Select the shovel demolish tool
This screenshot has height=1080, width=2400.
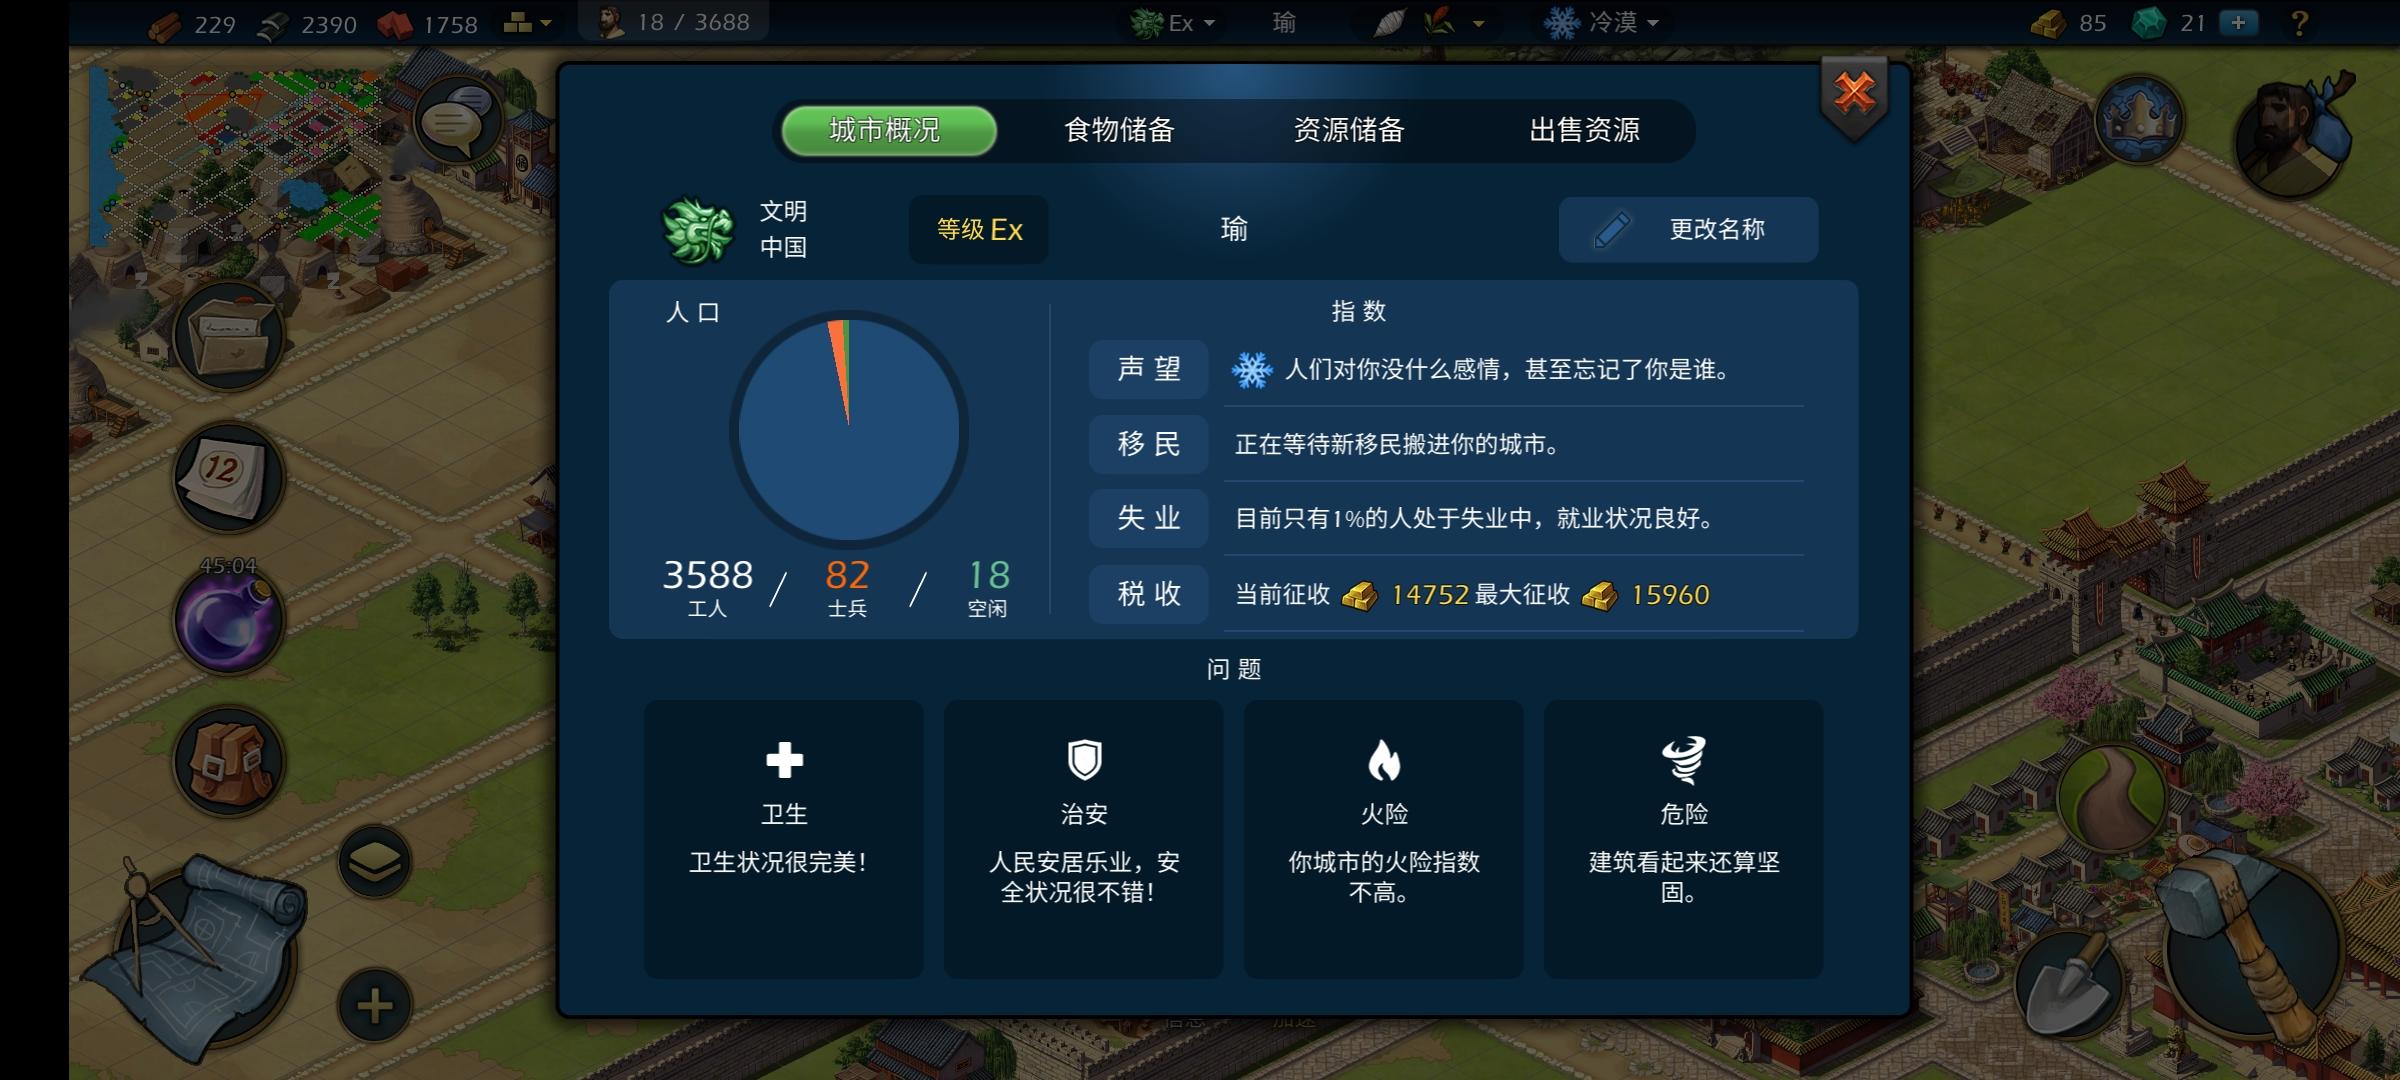click(2068, 983)
